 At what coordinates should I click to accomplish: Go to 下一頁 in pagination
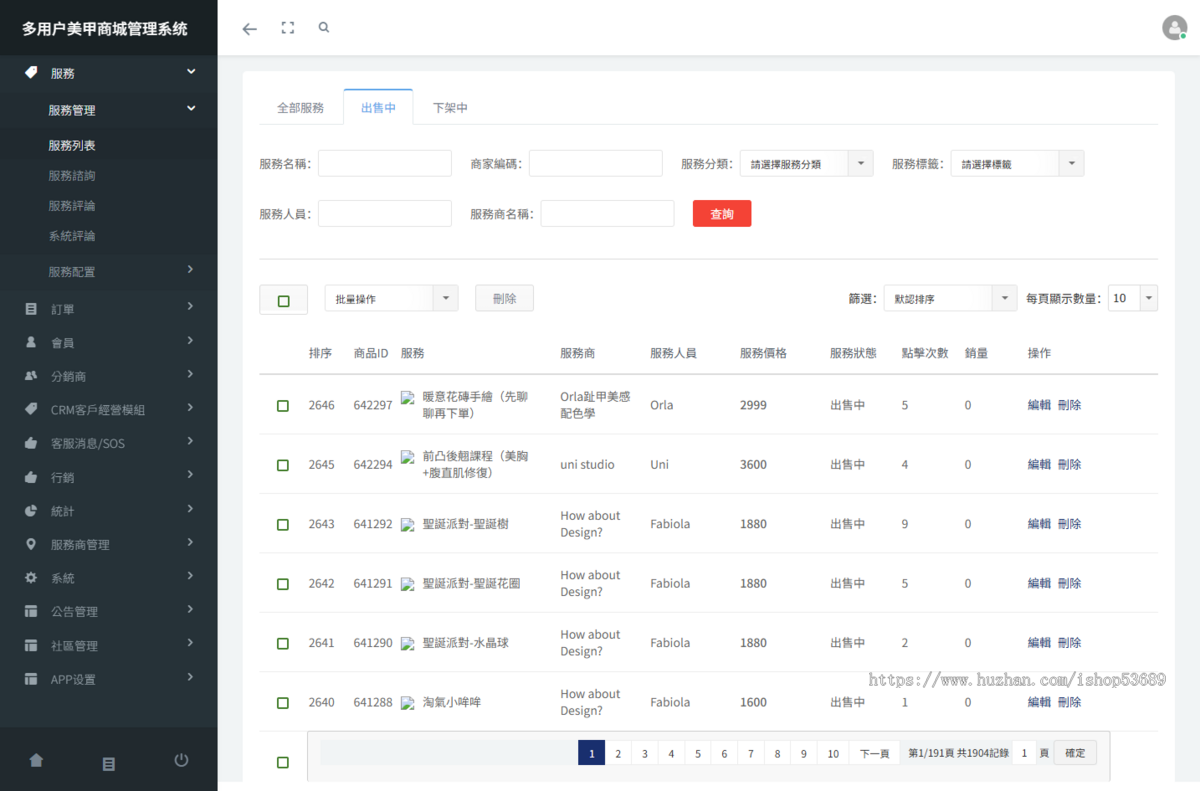[x=875, y=753]
